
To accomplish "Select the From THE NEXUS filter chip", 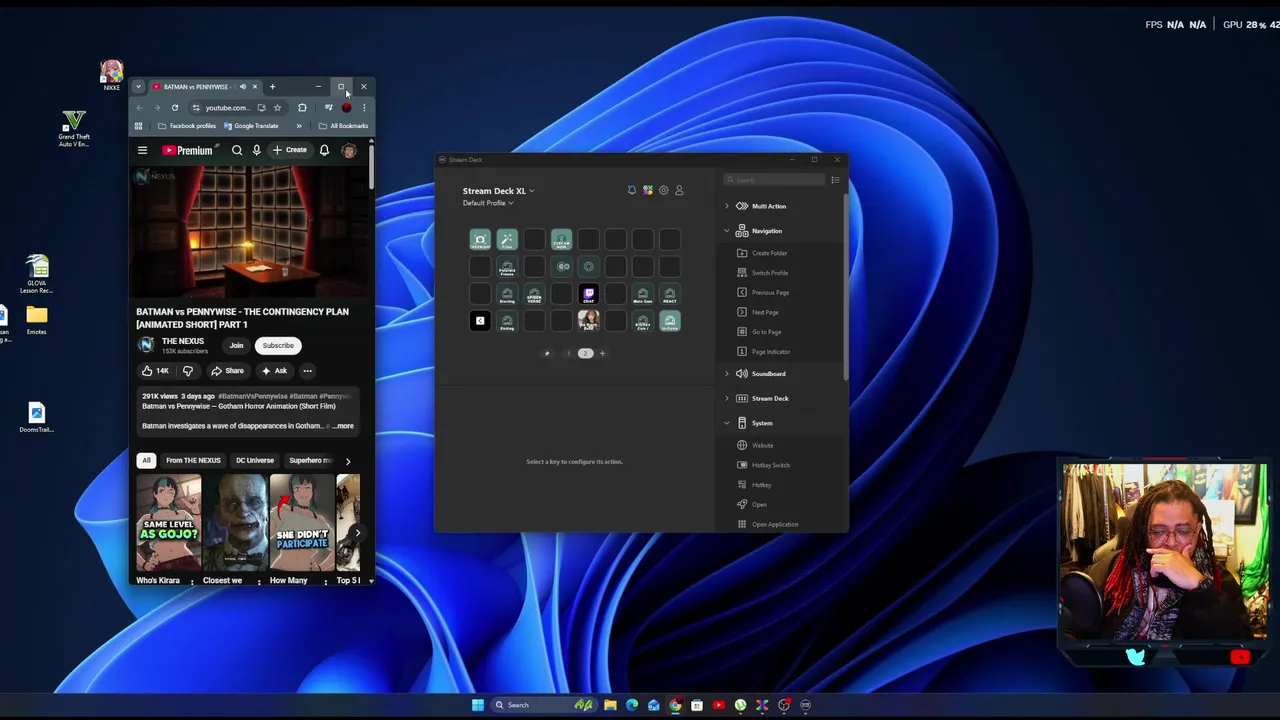I will [x=193, y=460].
